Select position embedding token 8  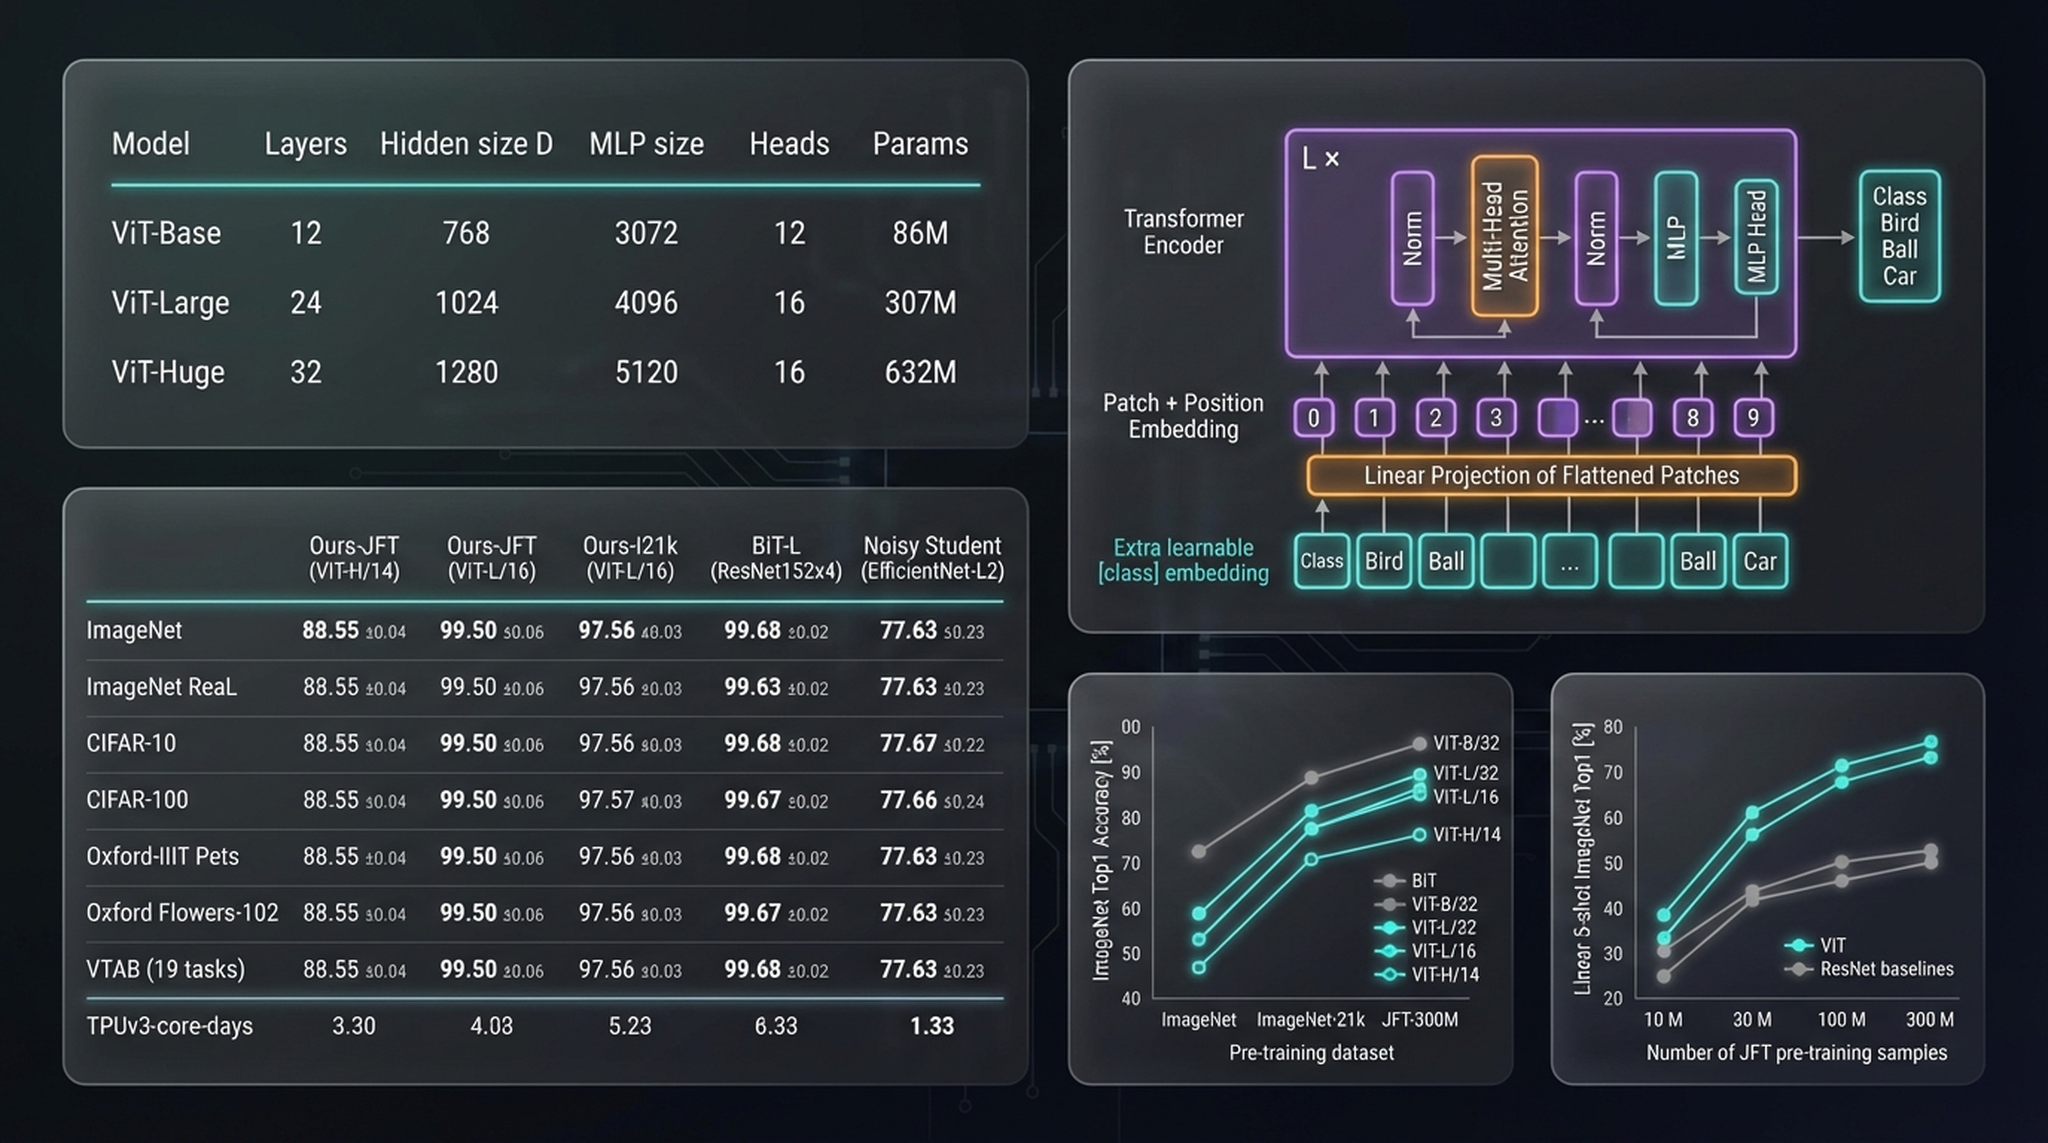point(1693,417)
